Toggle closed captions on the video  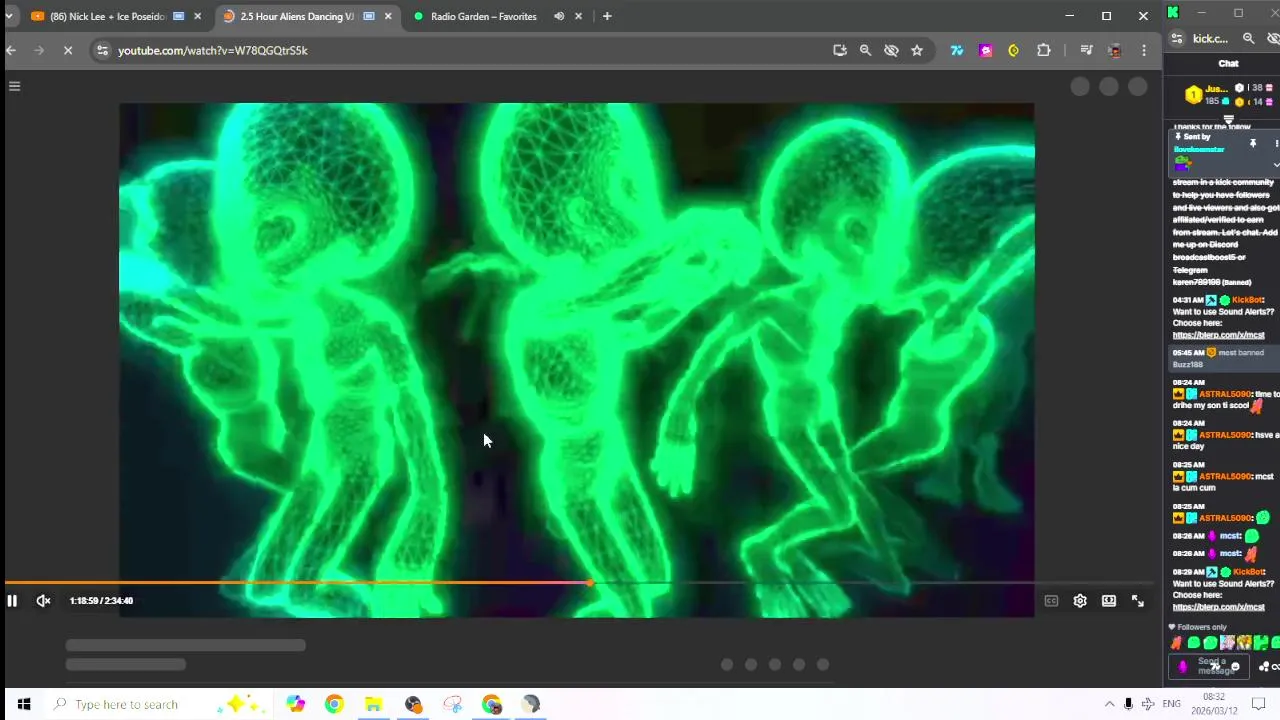(1051, 601)
